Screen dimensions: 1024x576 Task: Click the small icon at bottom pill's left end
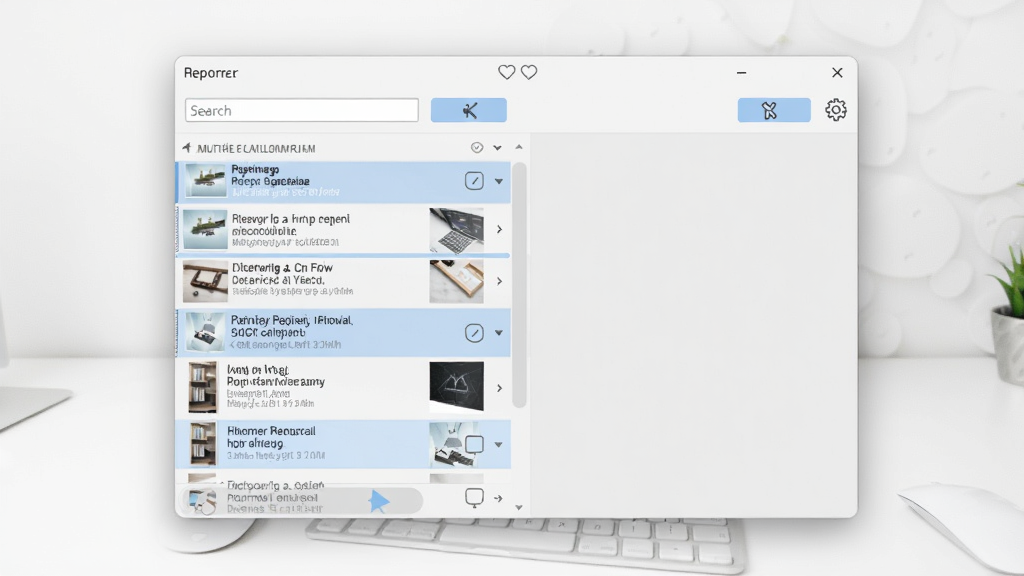point(202,501)
